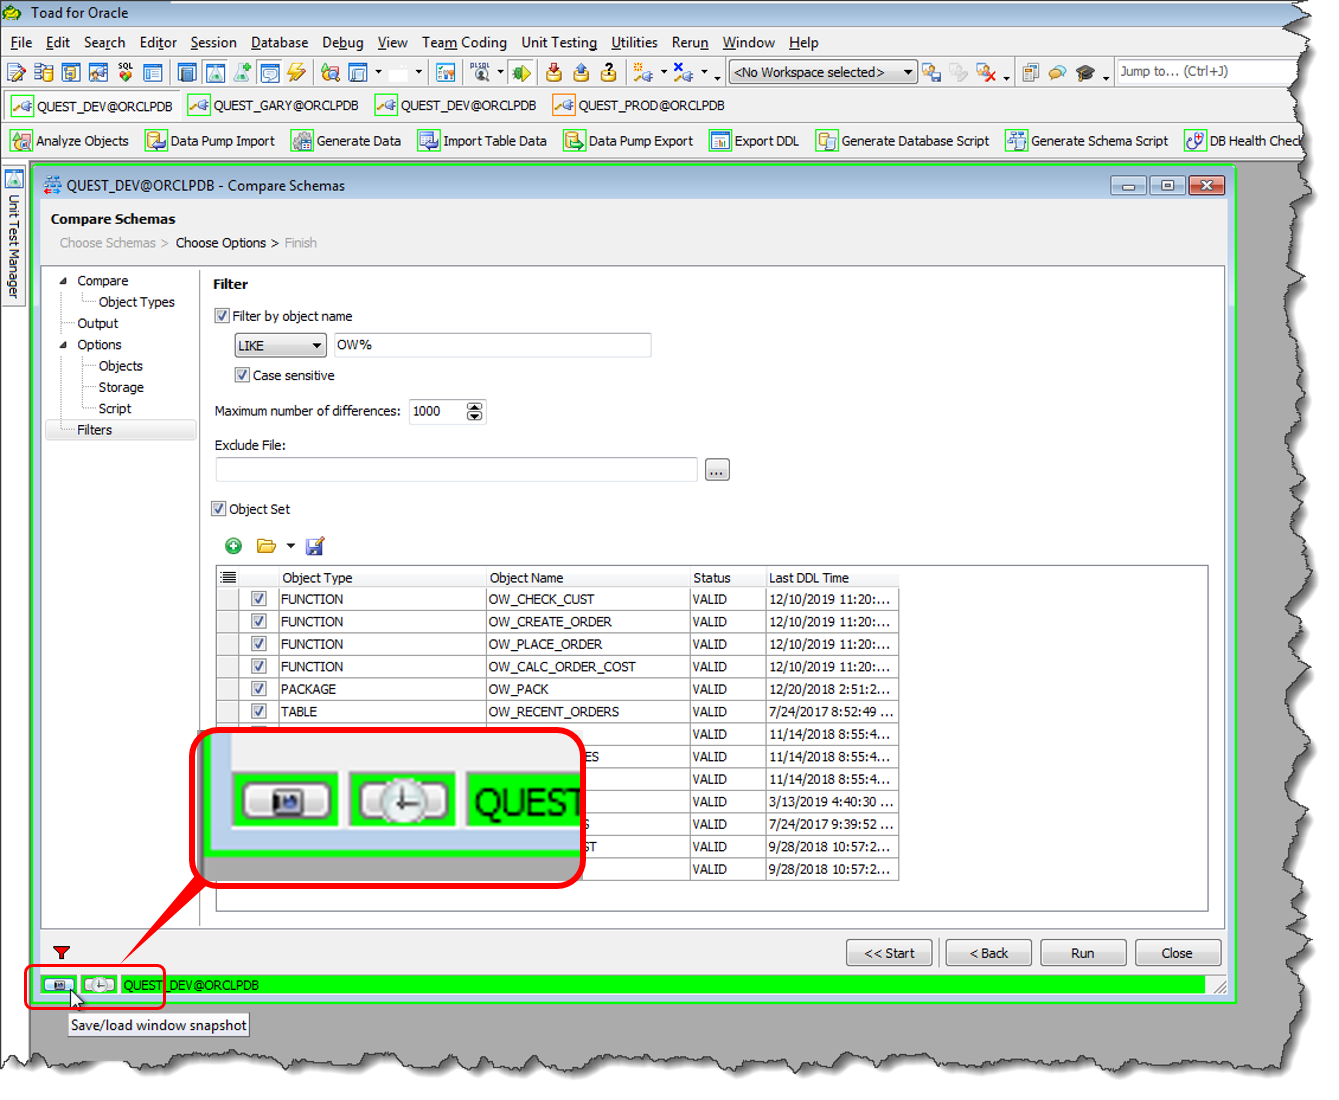Screen dimensions: 1339x1100
Task: Uncheck the OW_PLACE_ORDER row checkbox
Action: (x=259, y=644)
